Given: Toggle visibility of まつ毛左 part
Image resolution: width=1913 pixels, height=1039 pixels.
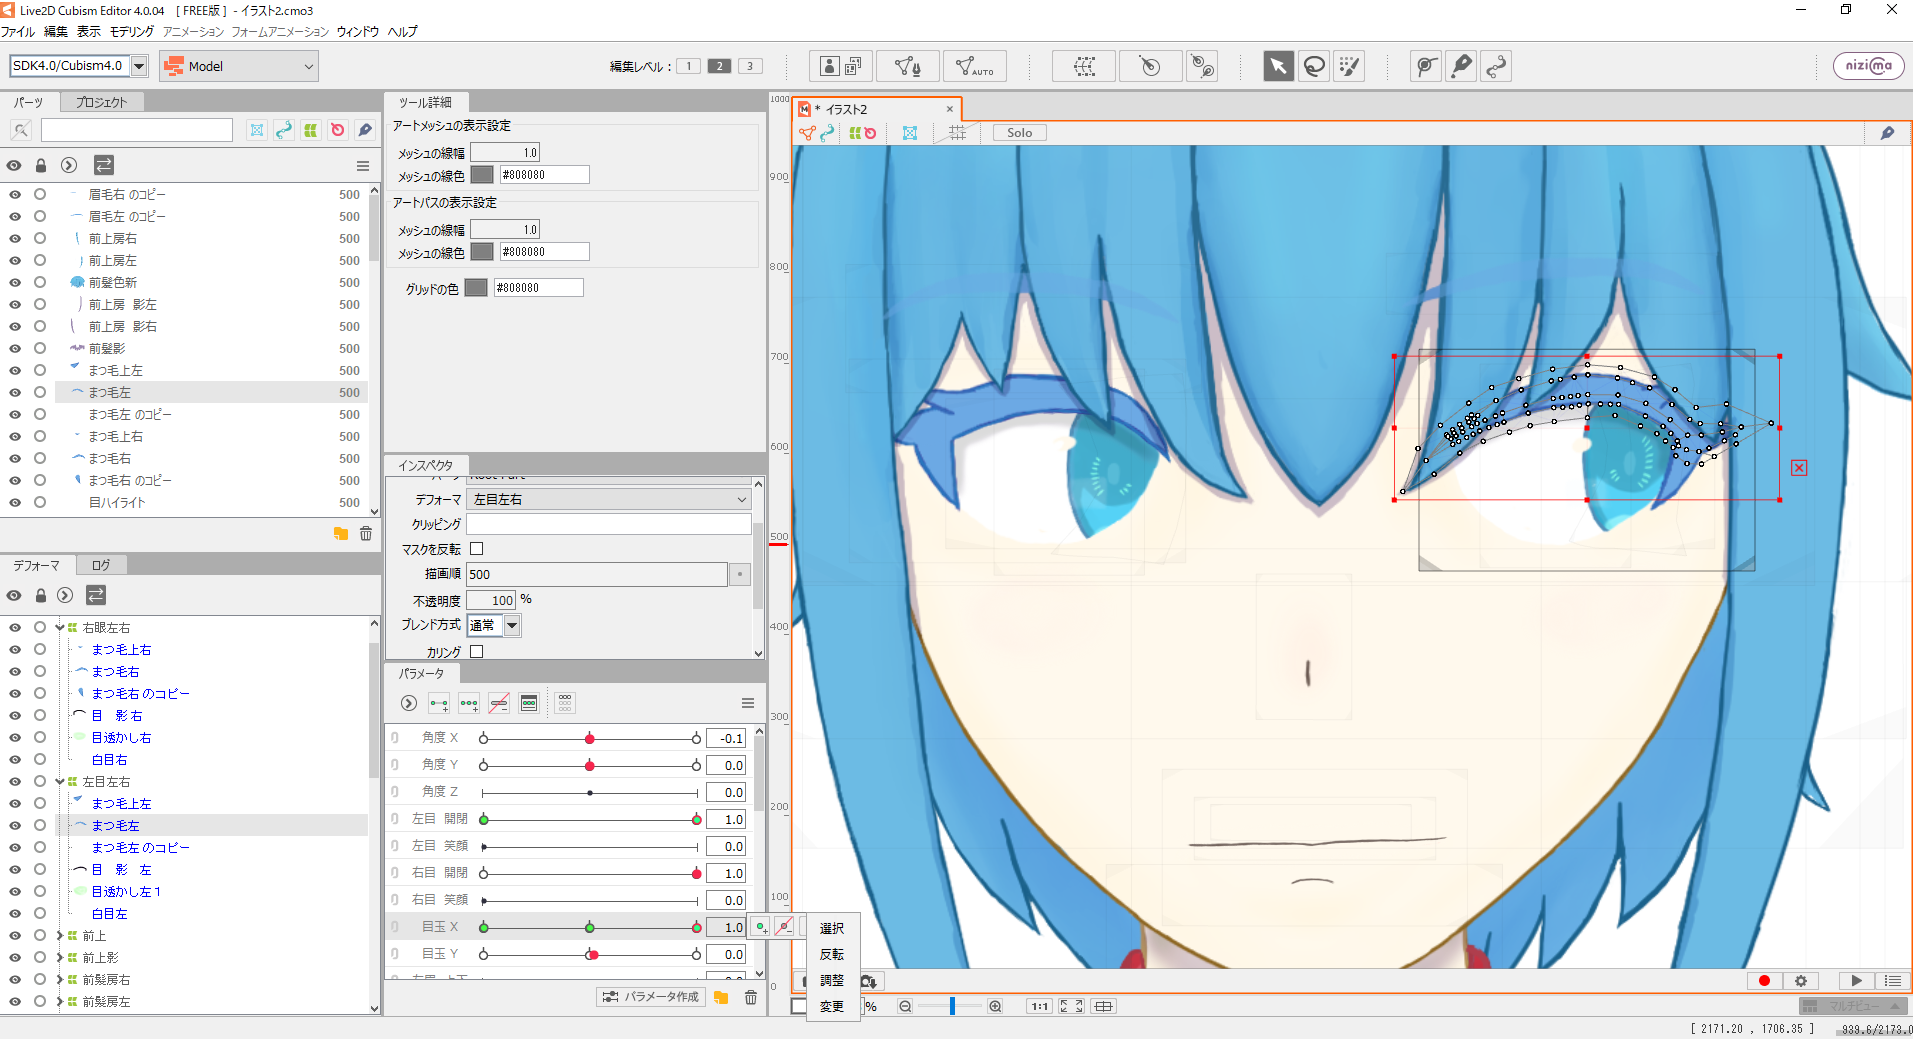Looking at the screenshot, I should 15,393.
